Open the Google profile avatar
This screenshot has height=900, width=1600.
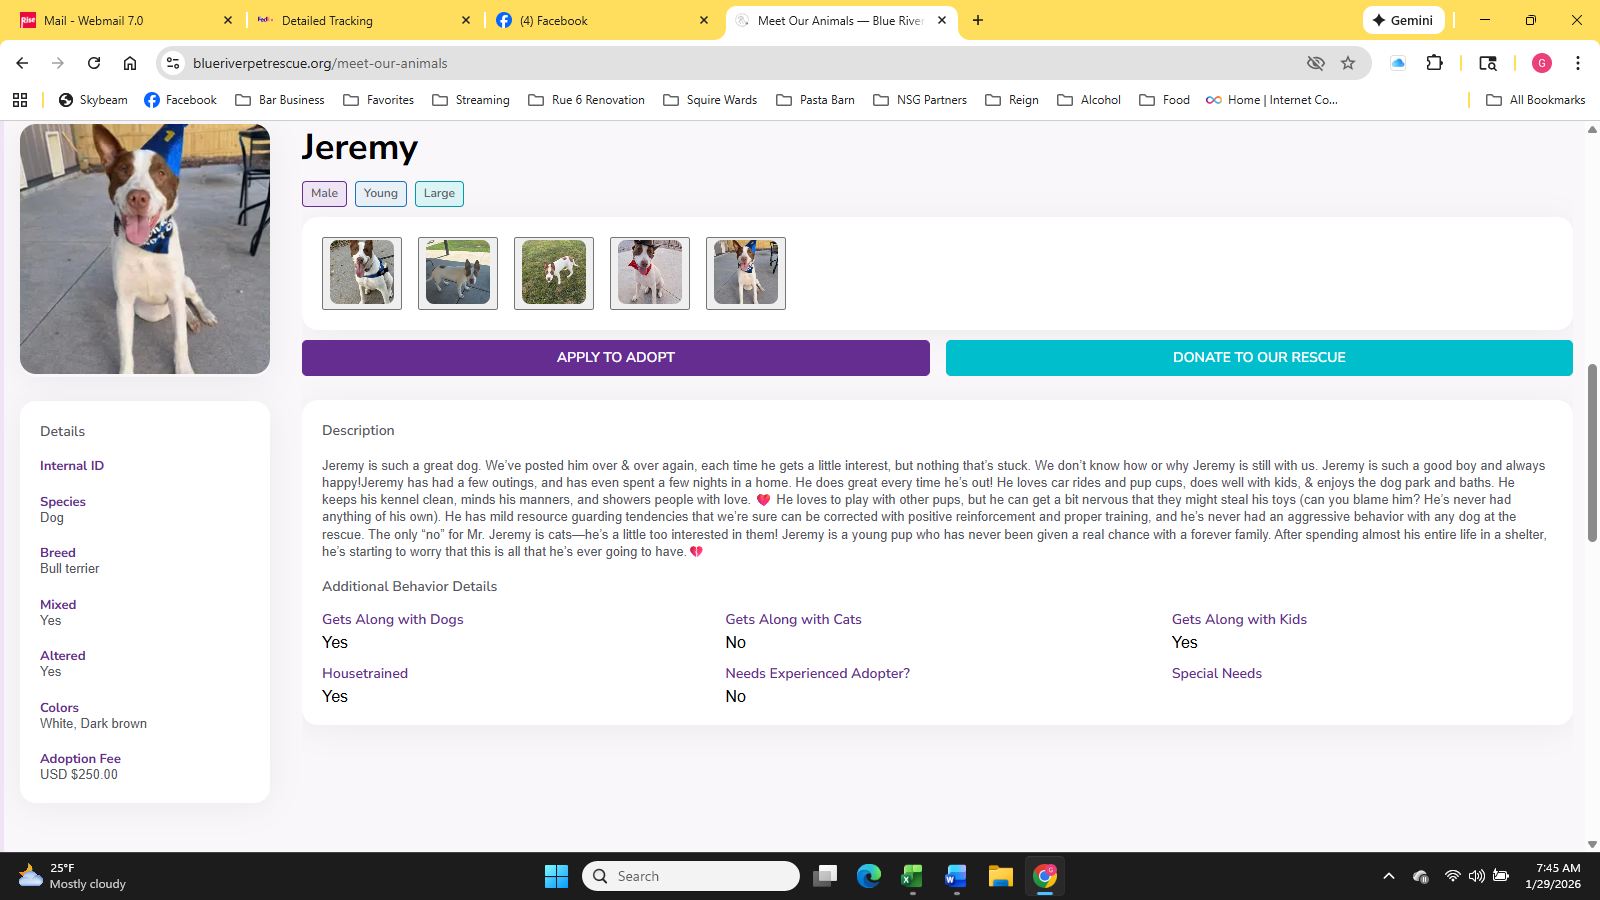pos(1542,63)
